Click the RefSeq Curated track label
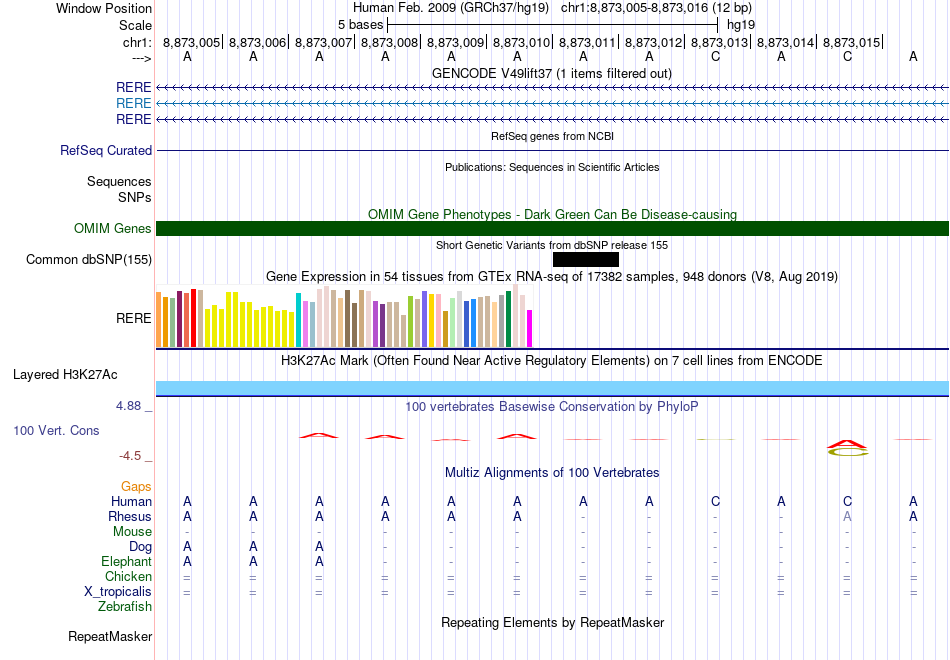The image size is (950, 660). pyautogui.click(x=106, y=150)
